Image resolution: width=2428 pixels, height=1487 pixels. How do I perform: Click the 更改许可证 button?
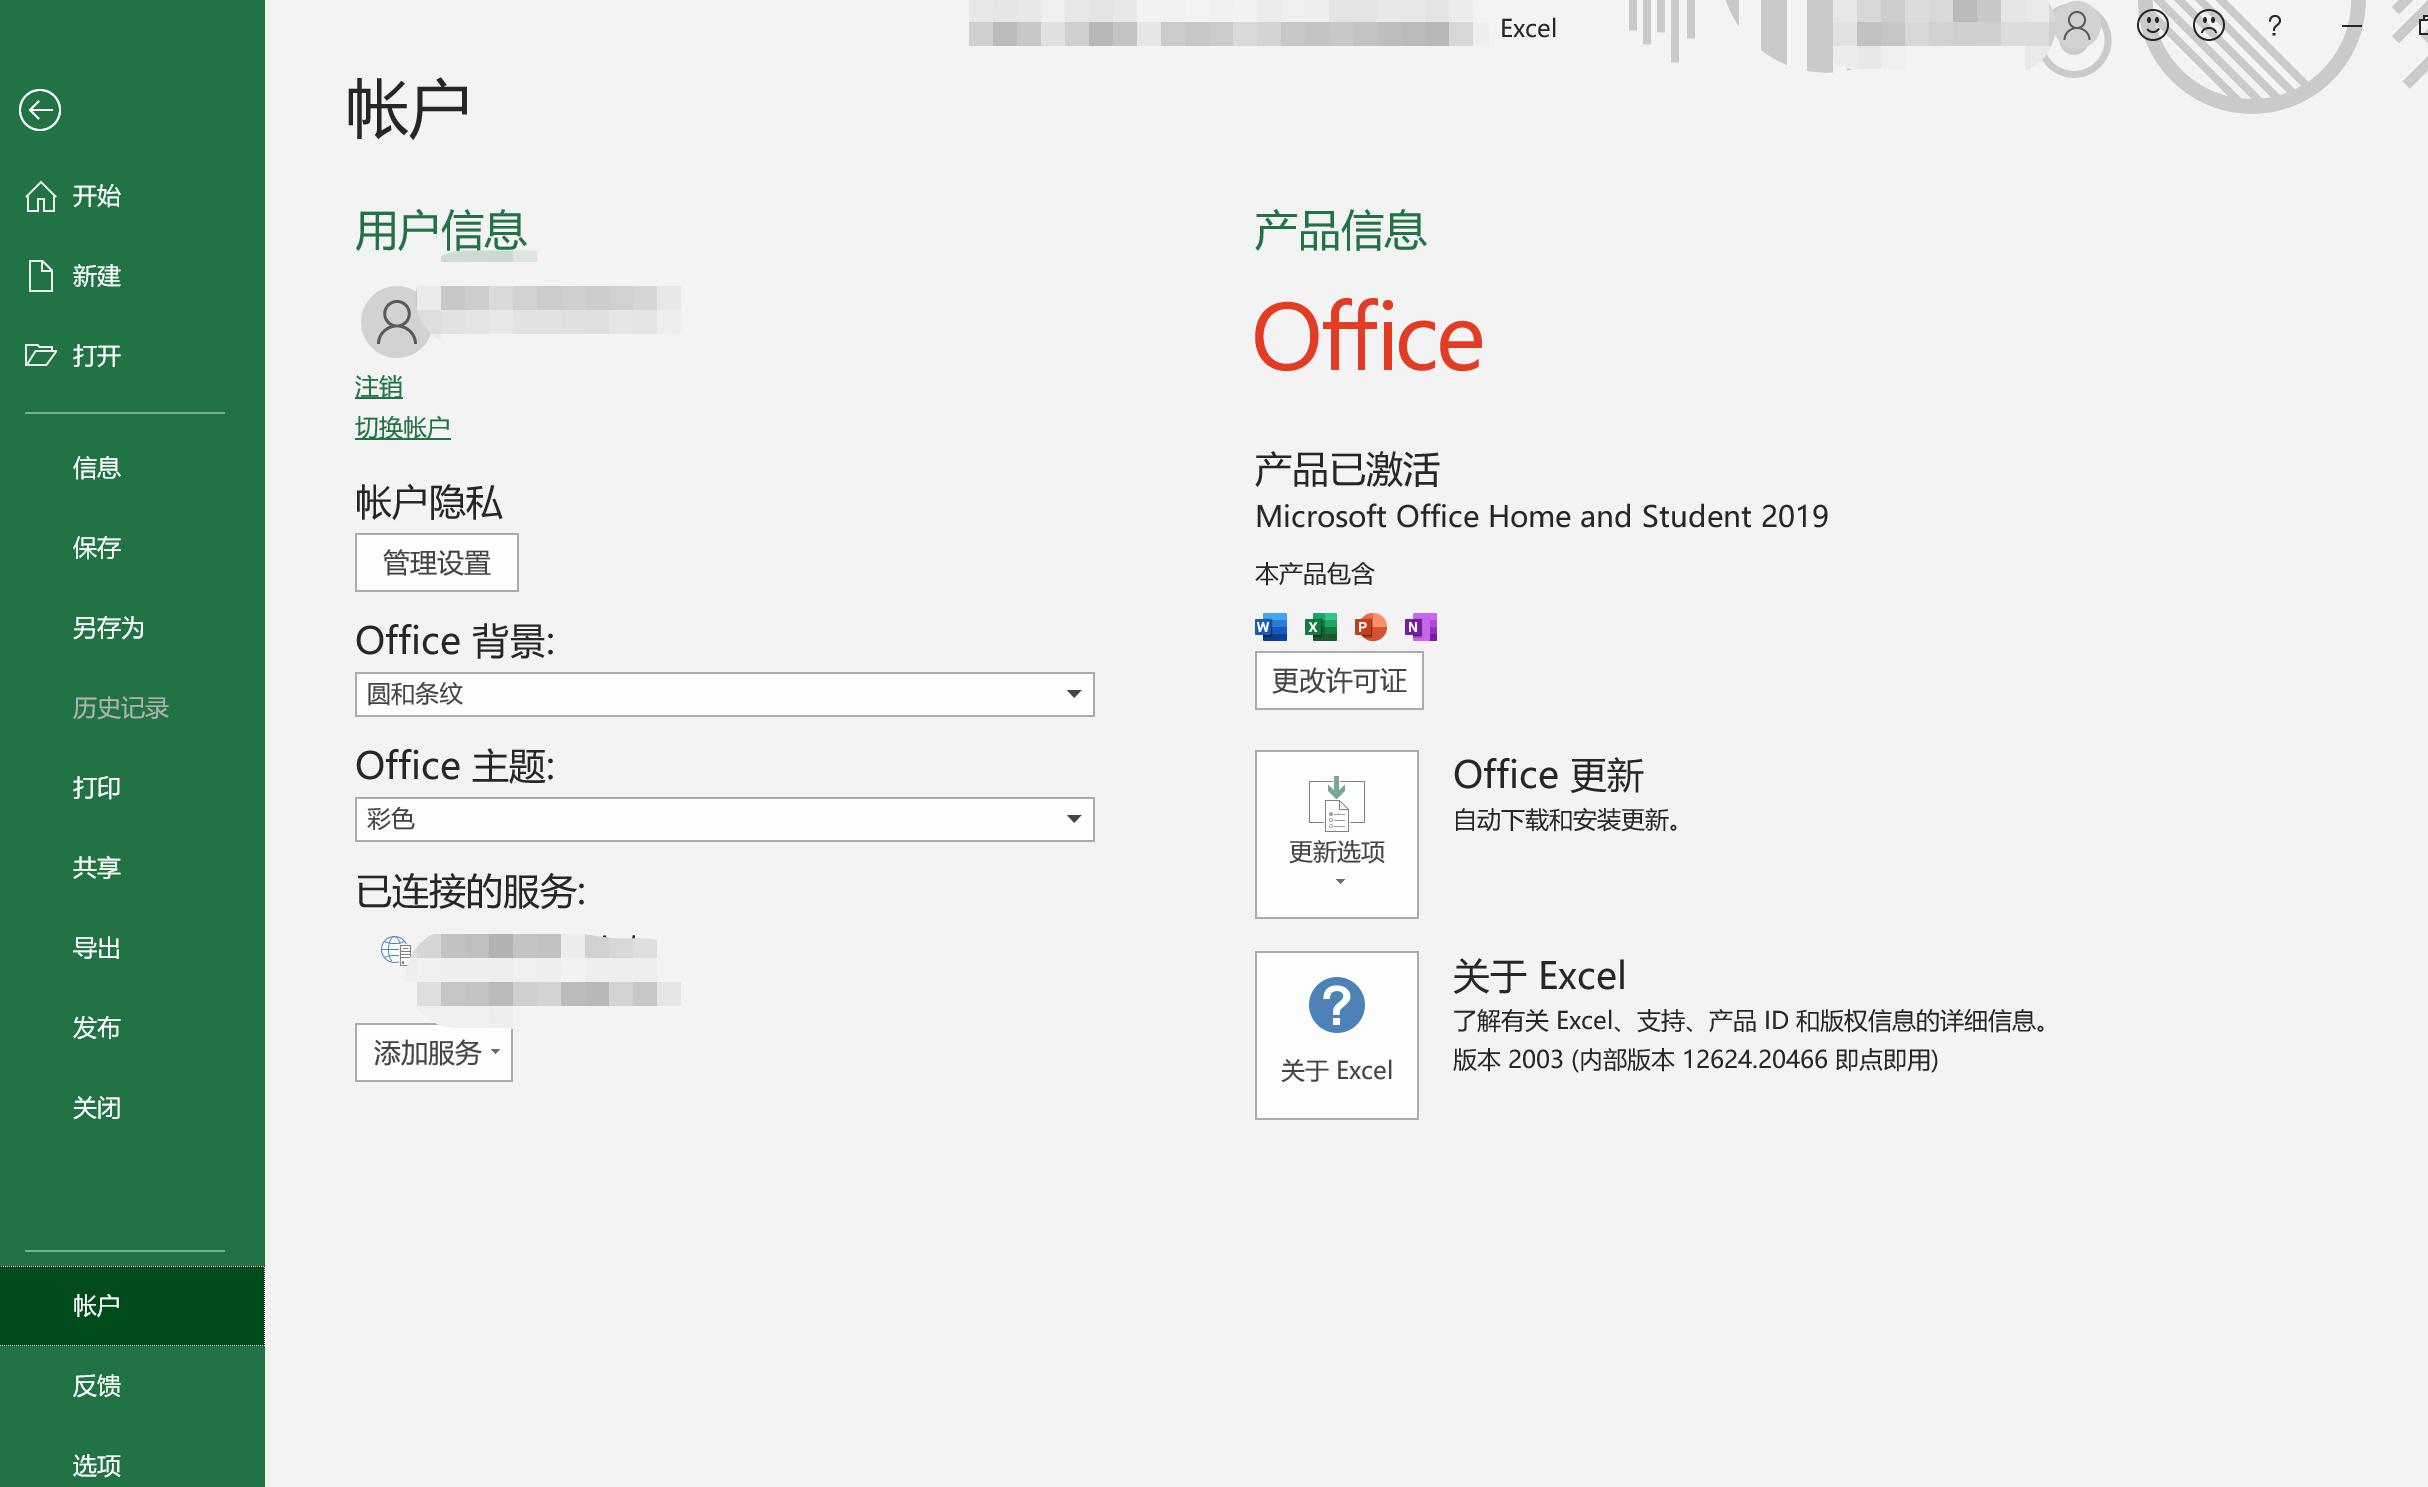1338,681
